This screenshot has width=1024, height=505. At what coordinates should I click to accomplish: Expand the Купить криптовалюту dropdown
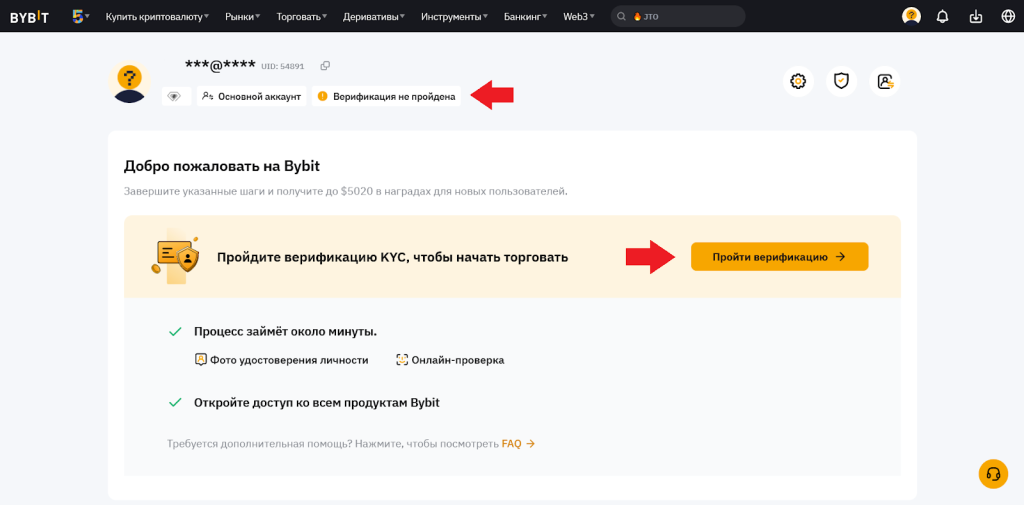(x=157, y=16)
